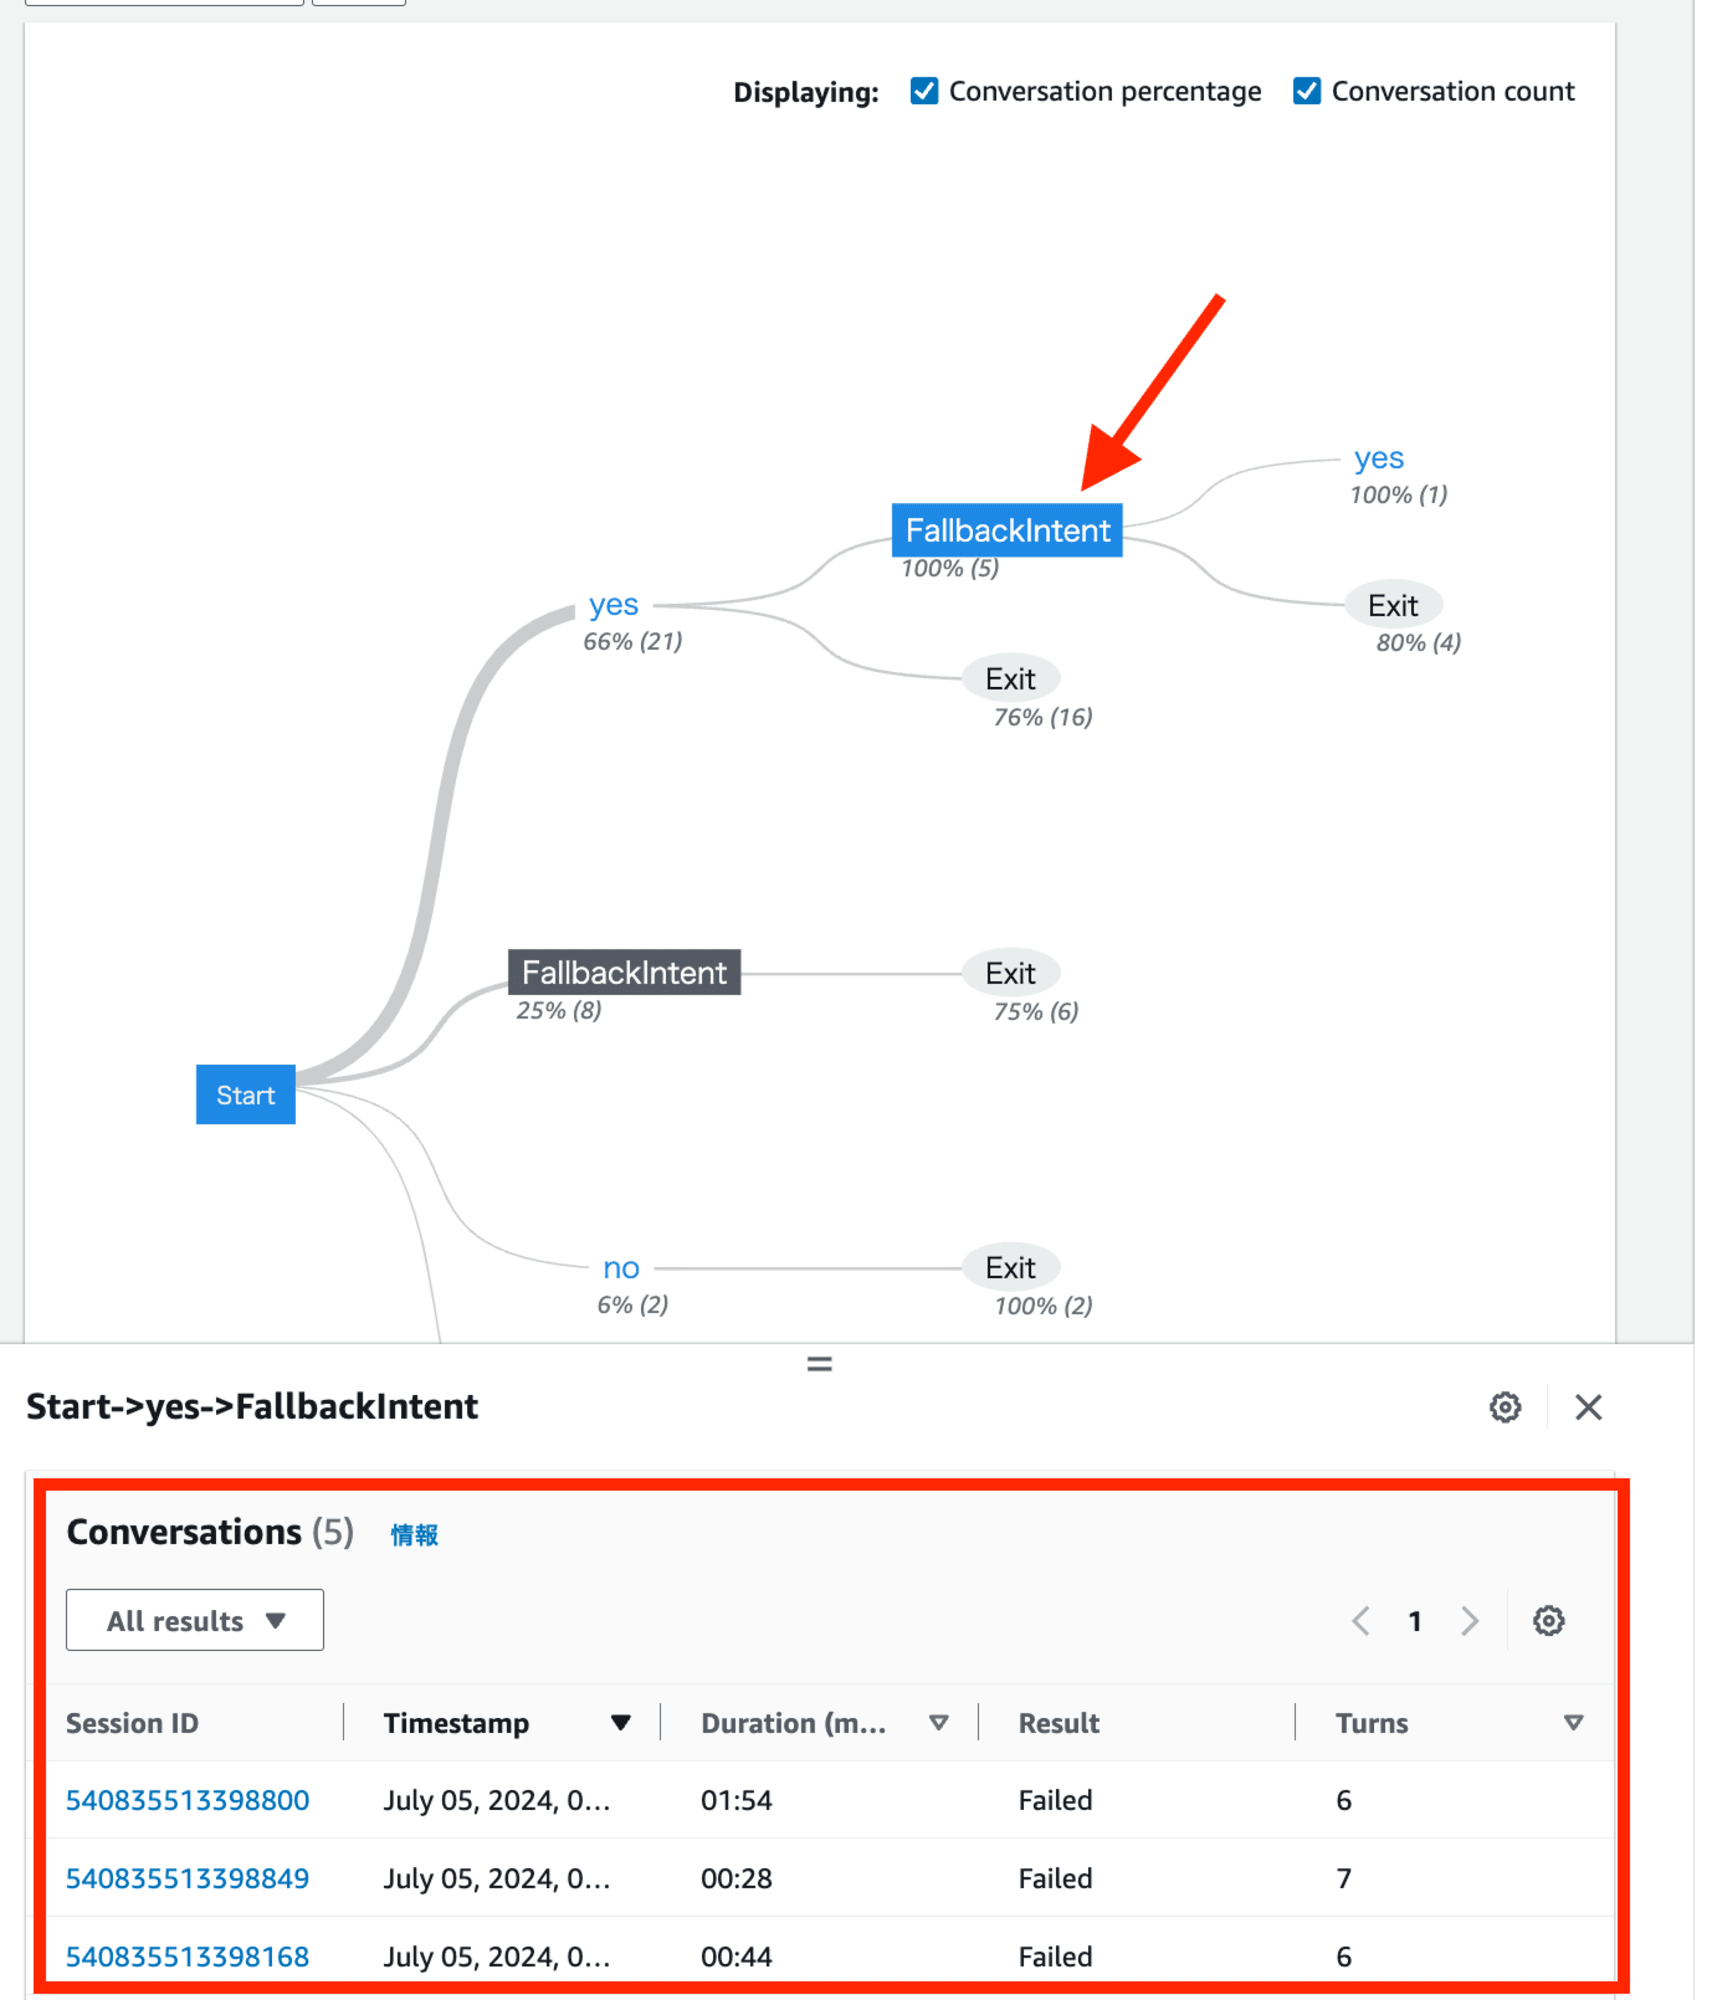Click the Session ID column header
Viewport: 1712px width, 2000px height.
coord(132,1723)
